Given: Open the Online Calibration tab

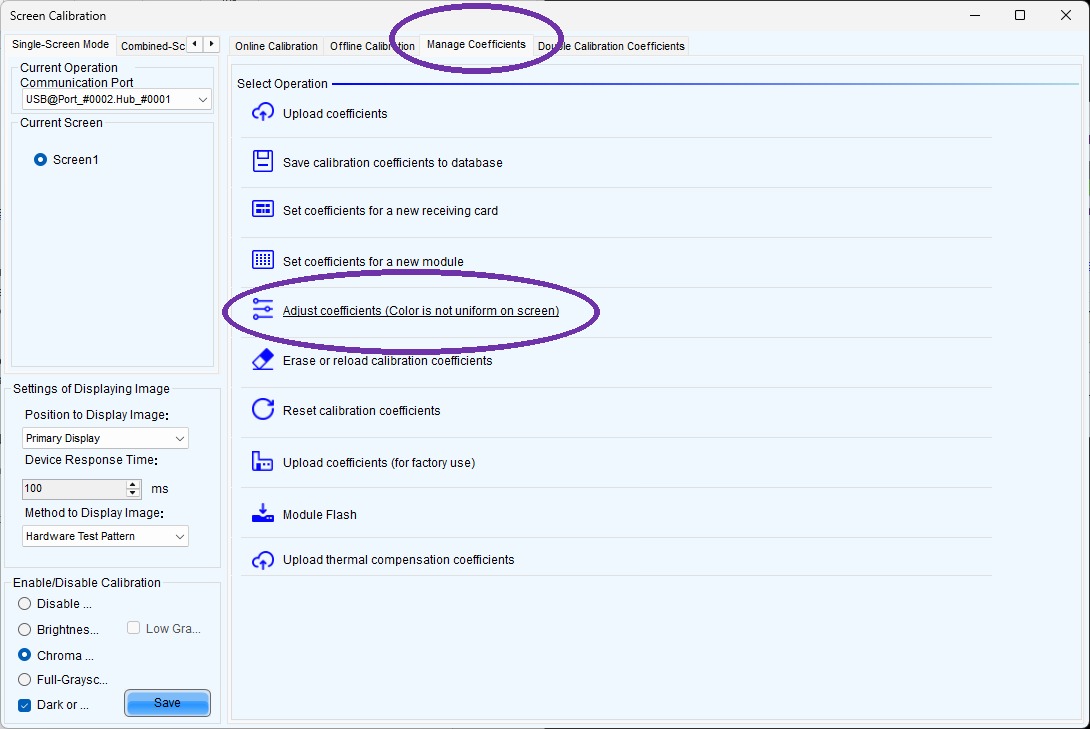Looking at the screenshot, I should tap(276, 46).
